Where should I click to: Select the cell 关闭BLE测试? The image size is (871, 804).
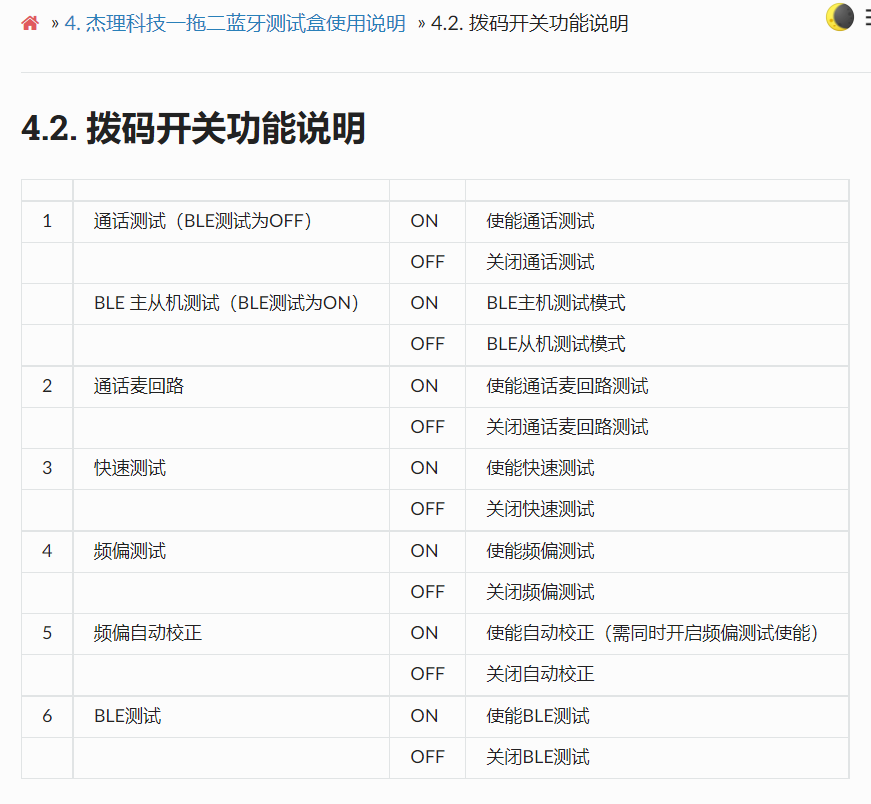pyautogui.click(x=657, y=757)
